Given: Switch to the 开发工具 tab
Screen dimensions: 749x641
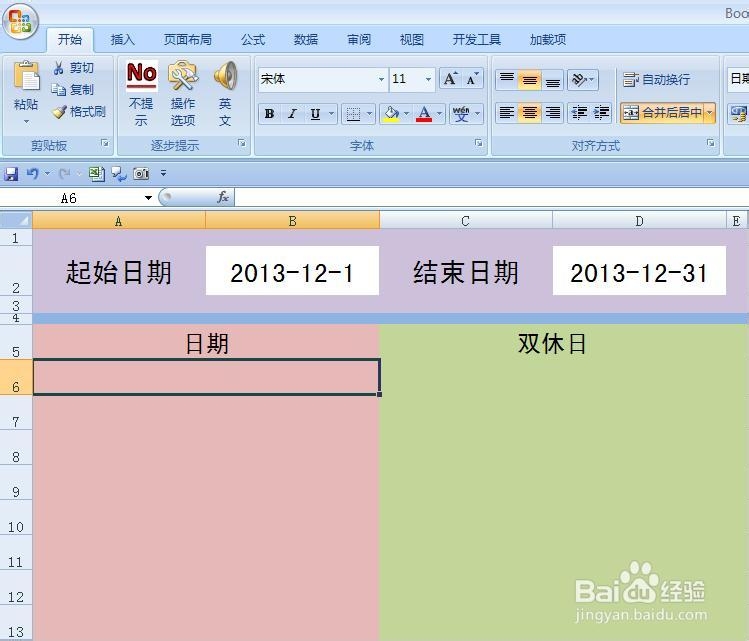Looking at the screenshot, I should (x=476, y=40).
